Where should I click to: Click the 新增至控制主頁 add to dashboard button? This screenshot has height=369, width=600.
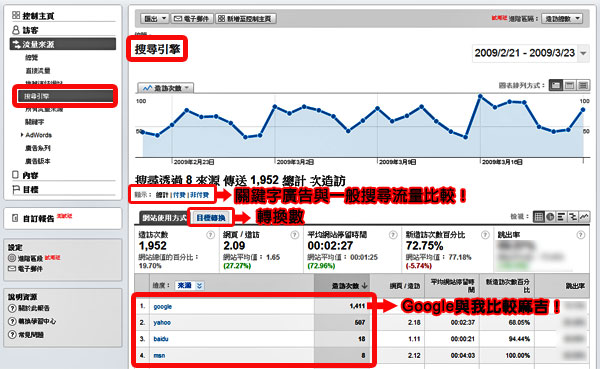pos(246,18)
